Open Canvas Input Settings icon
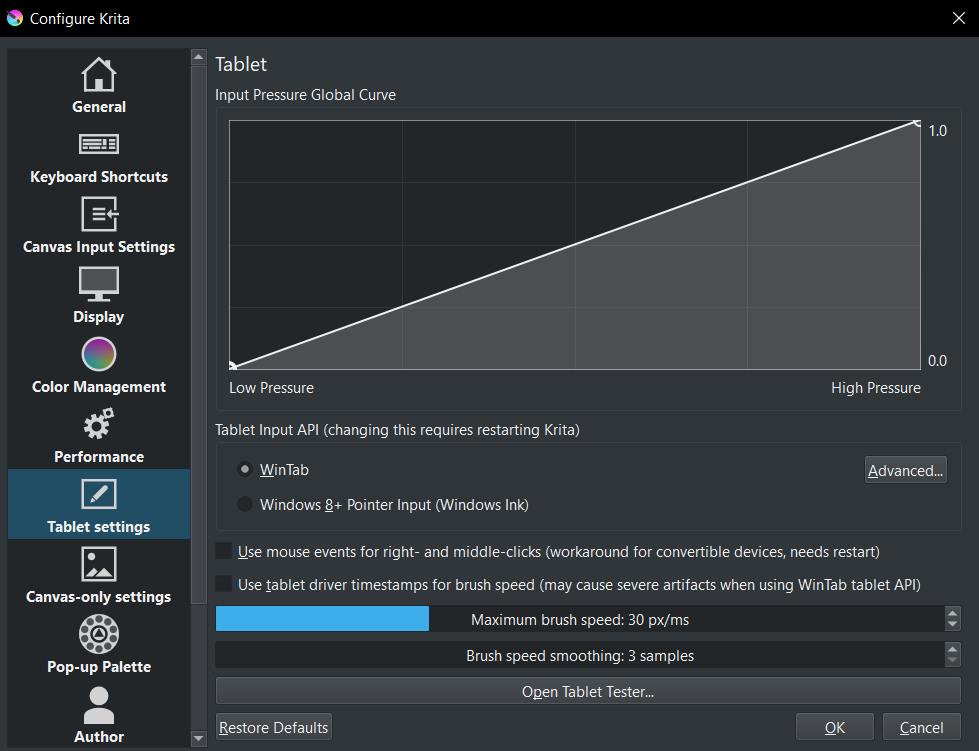Screen dimensions: 979x751 click(98, 214)
